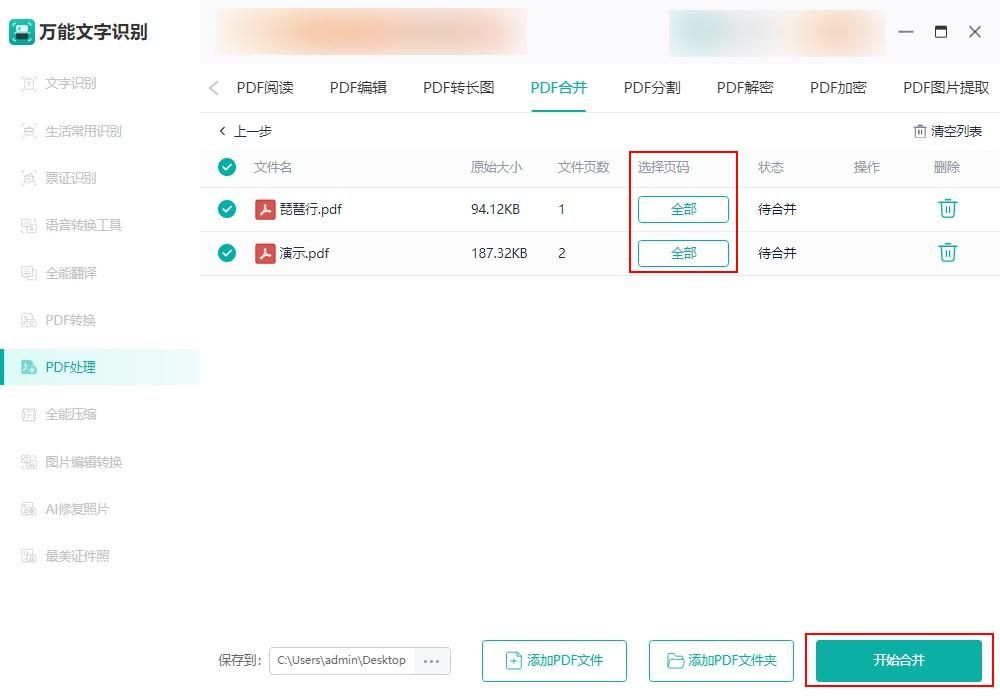The height and width of the screenshot is (700, 1000).
Task: Maximize the application window
Action: click(941, 32)
